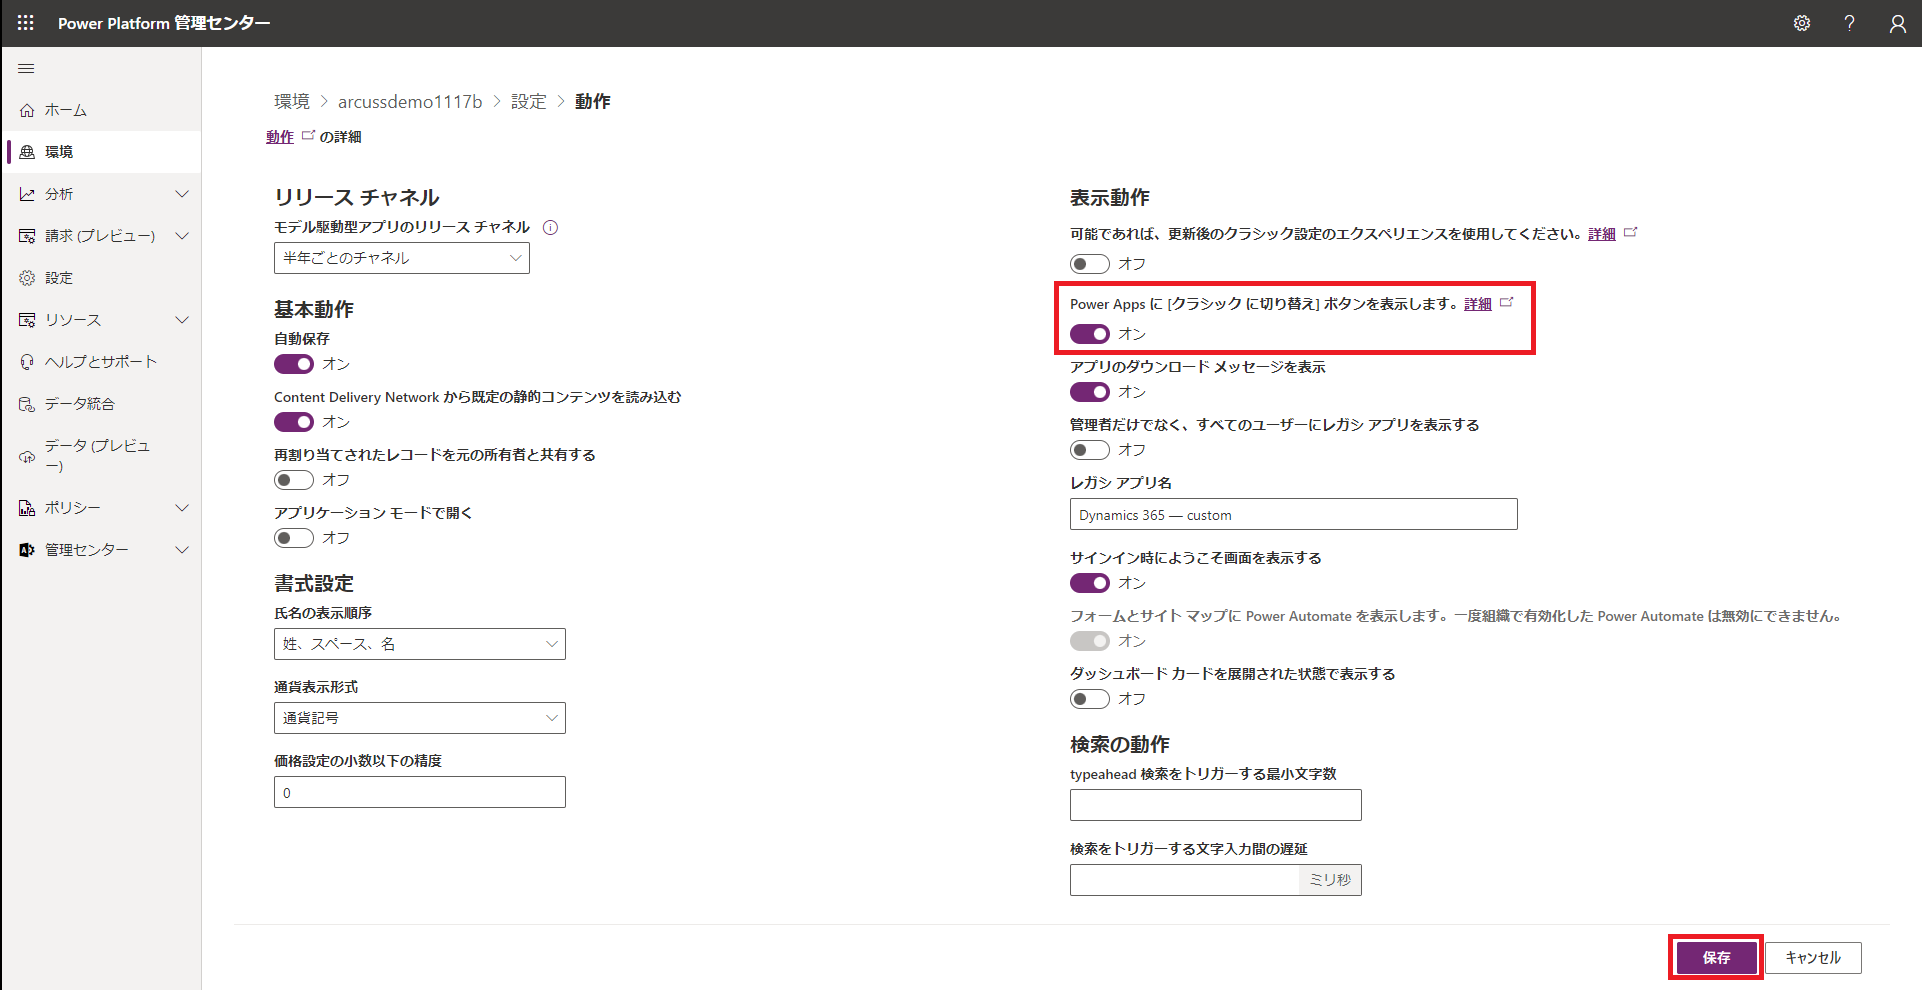This screenshot has width=1922, height=990.
Task: Expand the ポリシー chevron
Action: point(182,508)
